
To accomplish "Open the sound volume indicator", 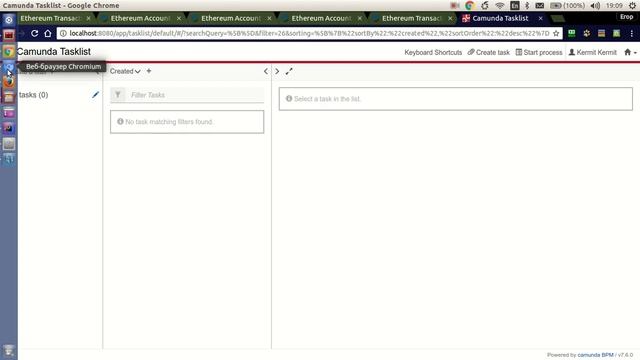I will click(596, 6).
